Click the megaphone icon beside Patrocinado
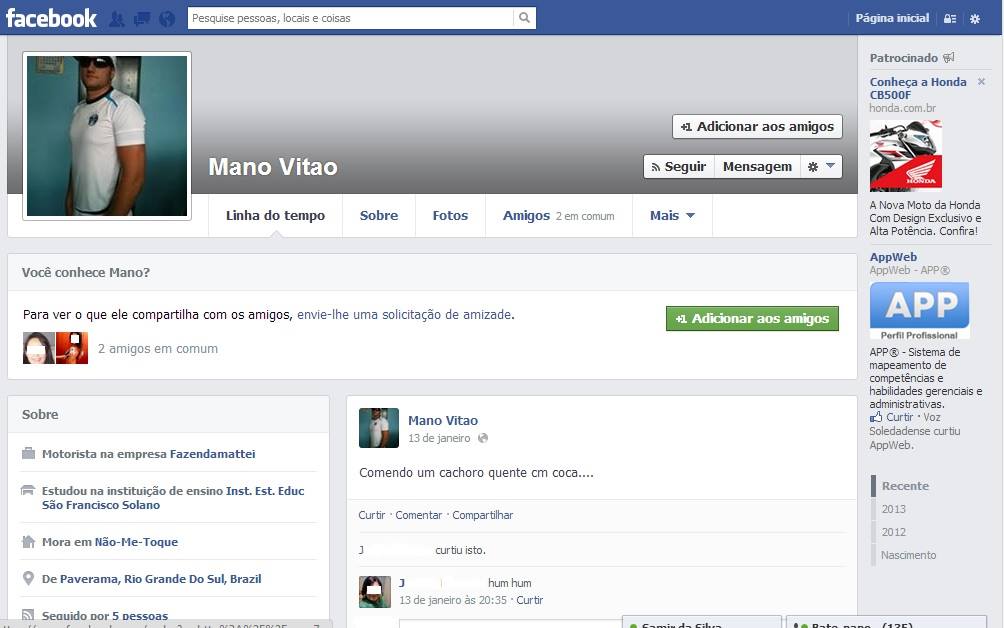The height and width of the screenshot is (628, 1004). point(949,58)
